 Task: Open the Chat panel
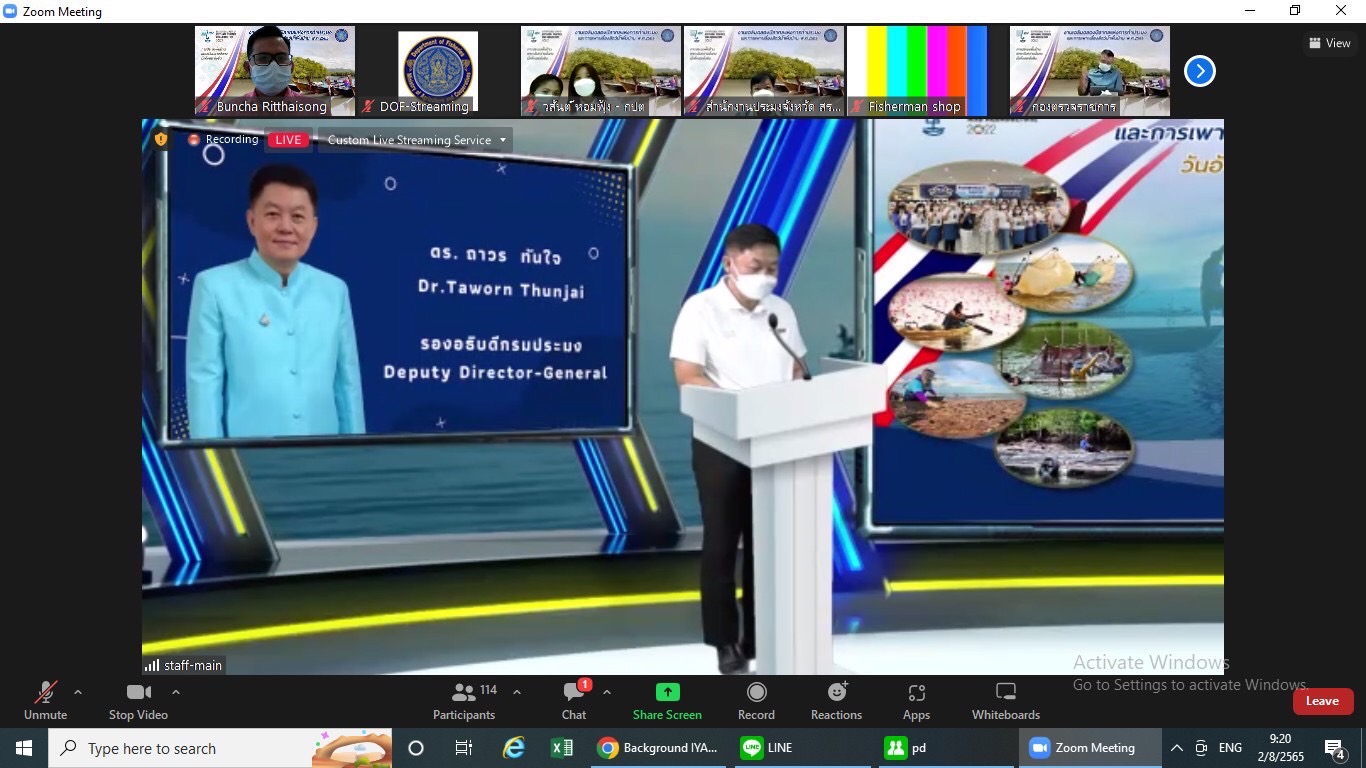(574, 700)
